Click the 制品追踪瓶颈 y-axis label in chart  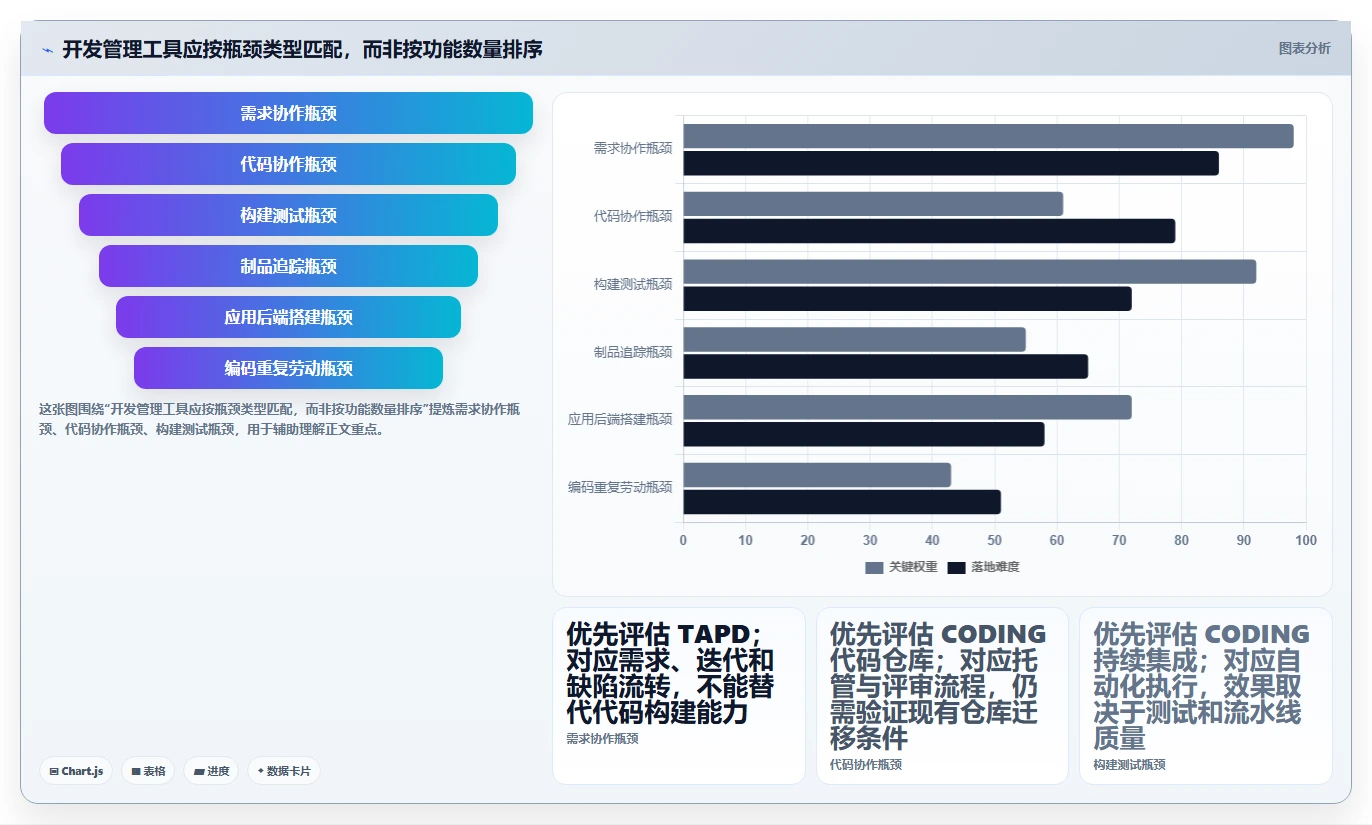coord(633,352)
